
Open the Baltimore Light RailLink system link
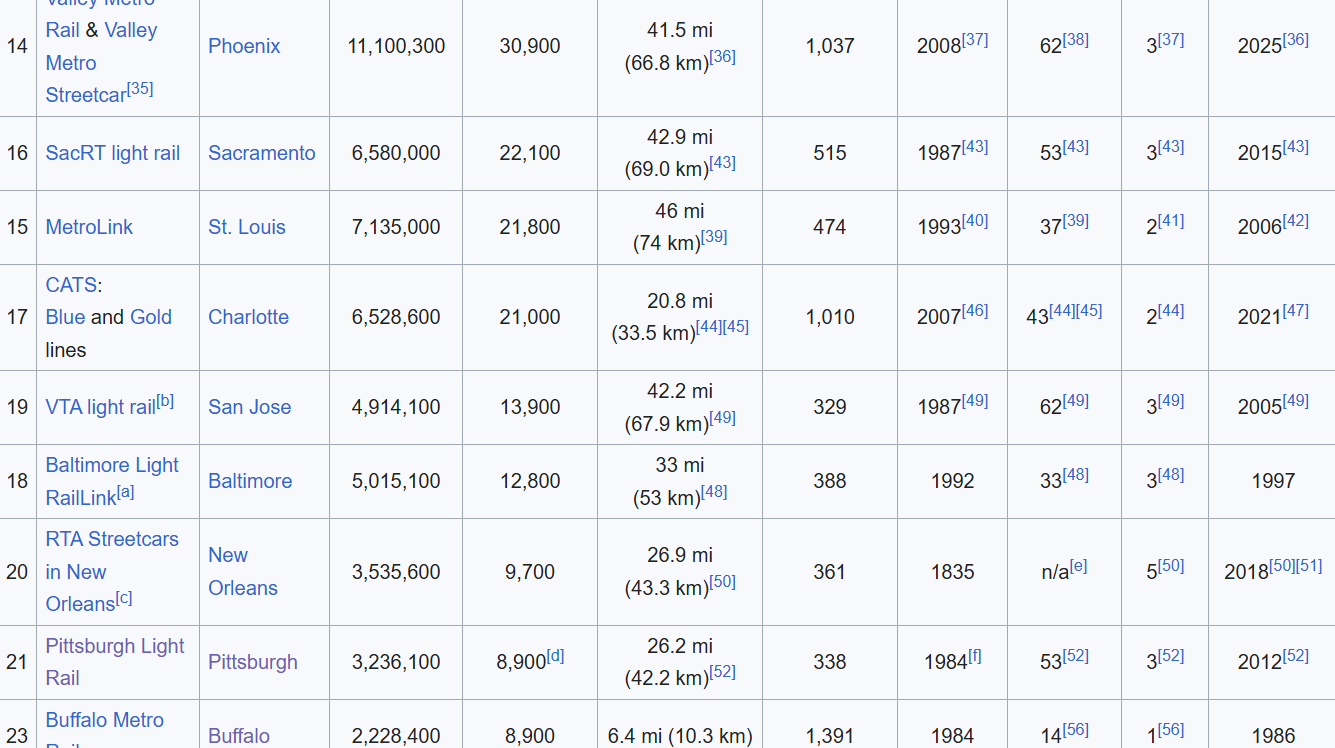click(112, 481)
